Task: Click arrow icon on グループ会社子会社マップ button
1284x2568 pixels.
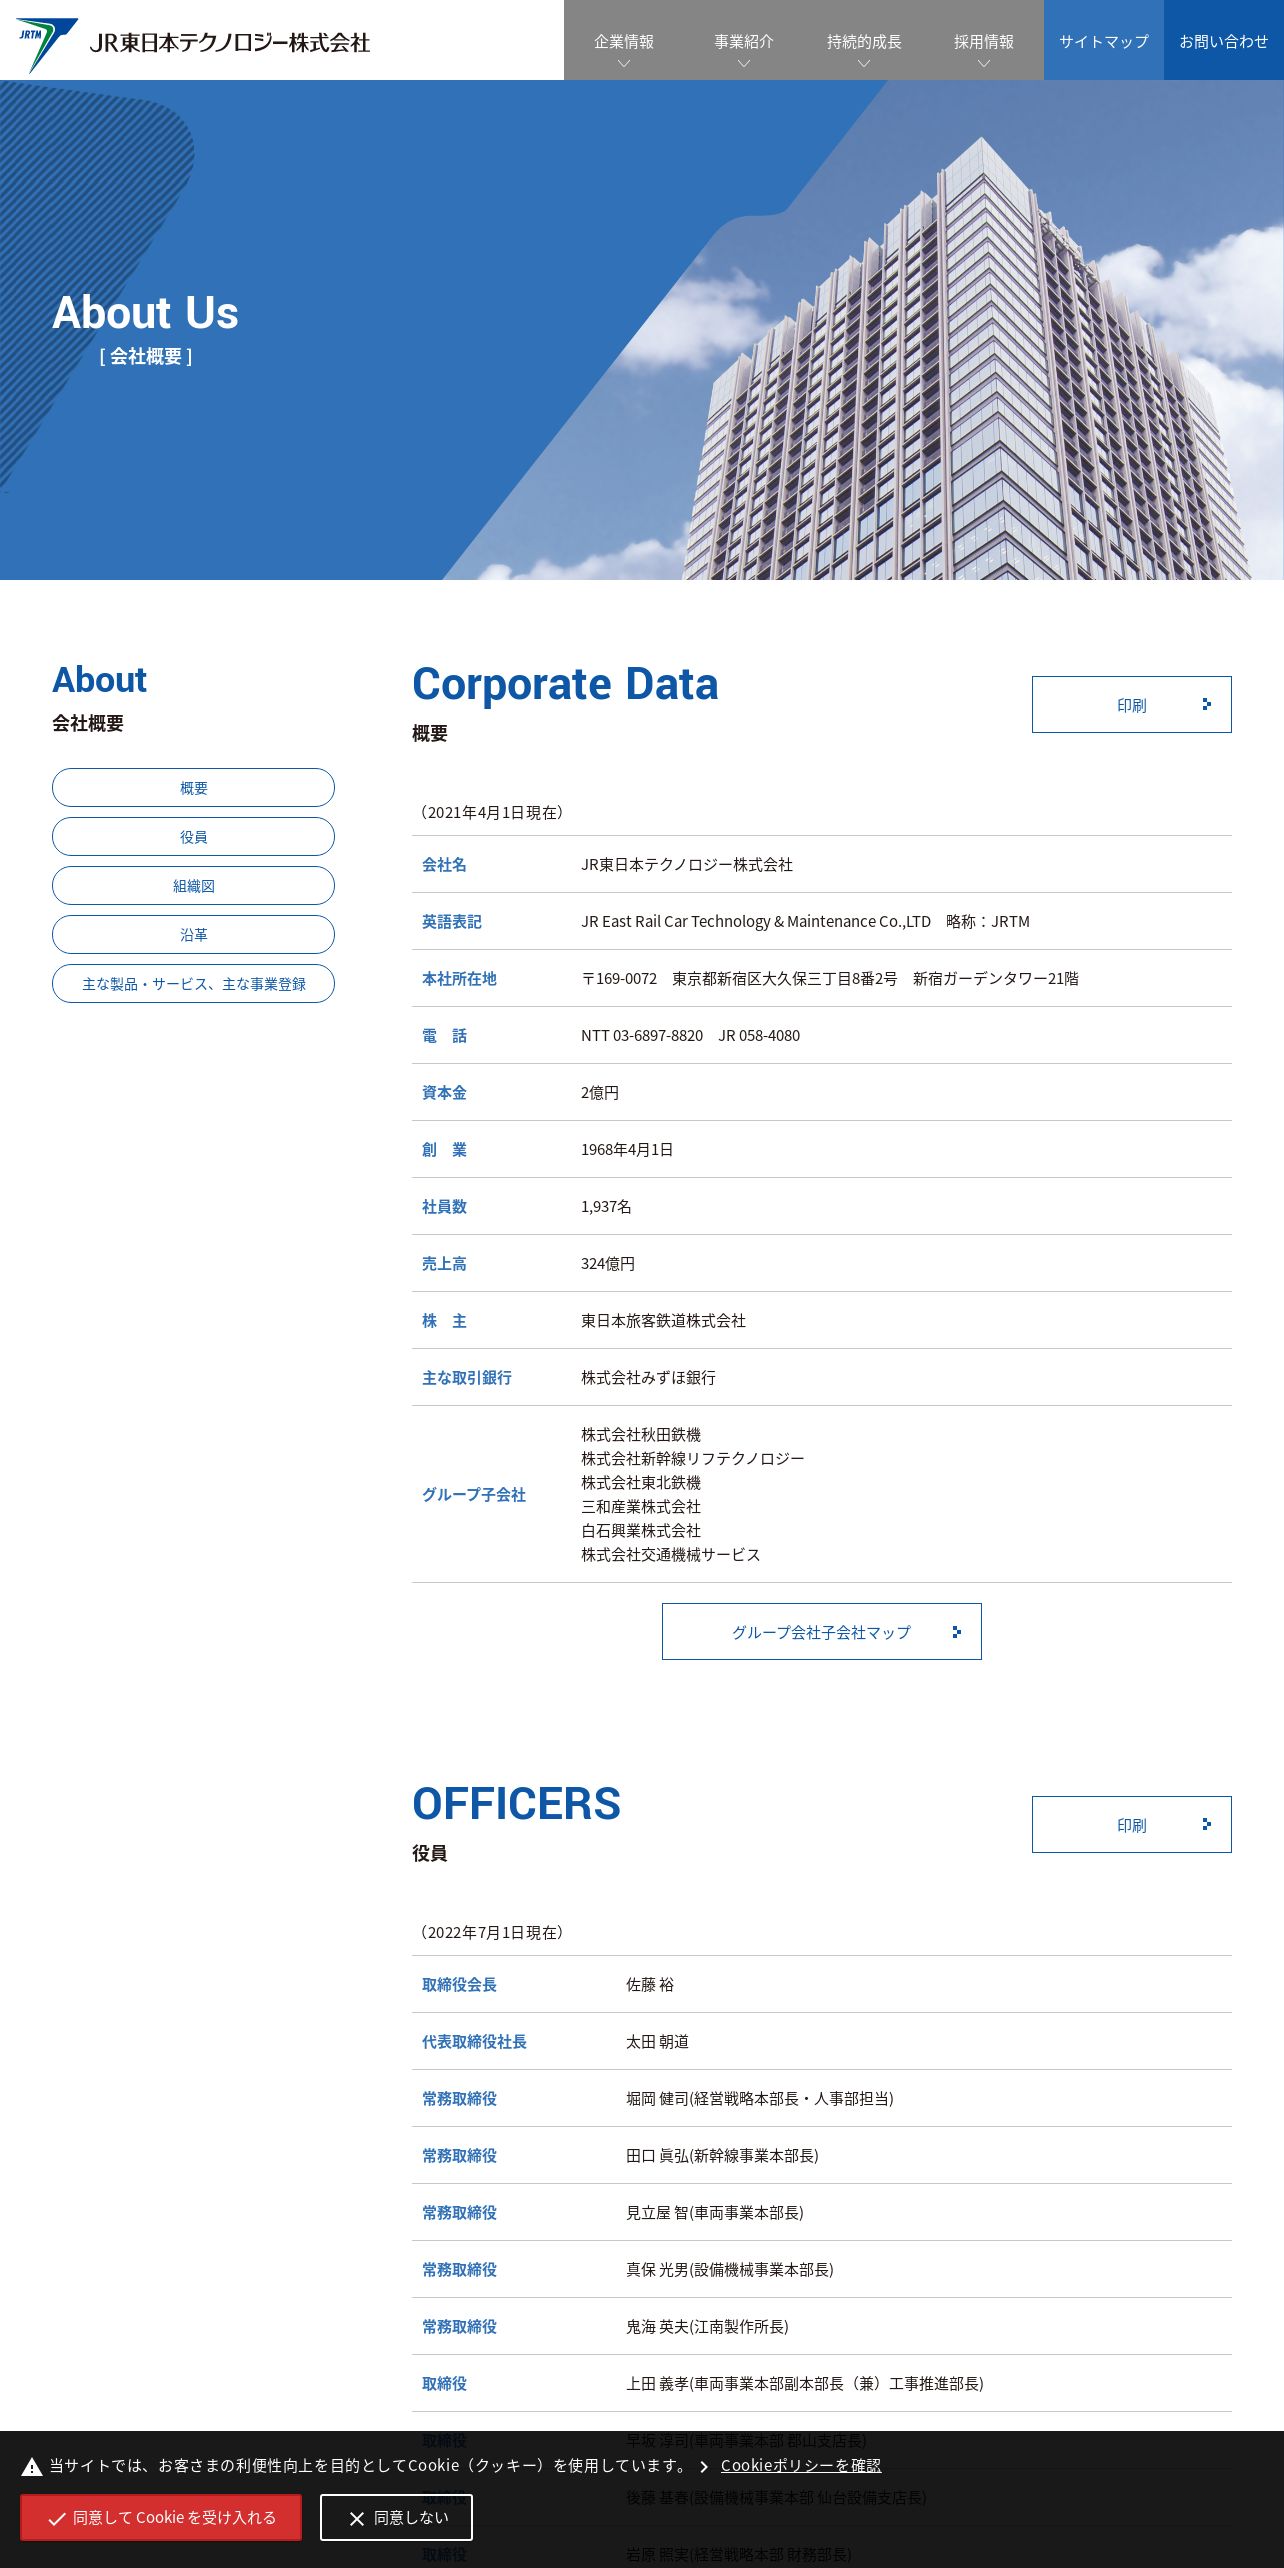Action: 957,1632
